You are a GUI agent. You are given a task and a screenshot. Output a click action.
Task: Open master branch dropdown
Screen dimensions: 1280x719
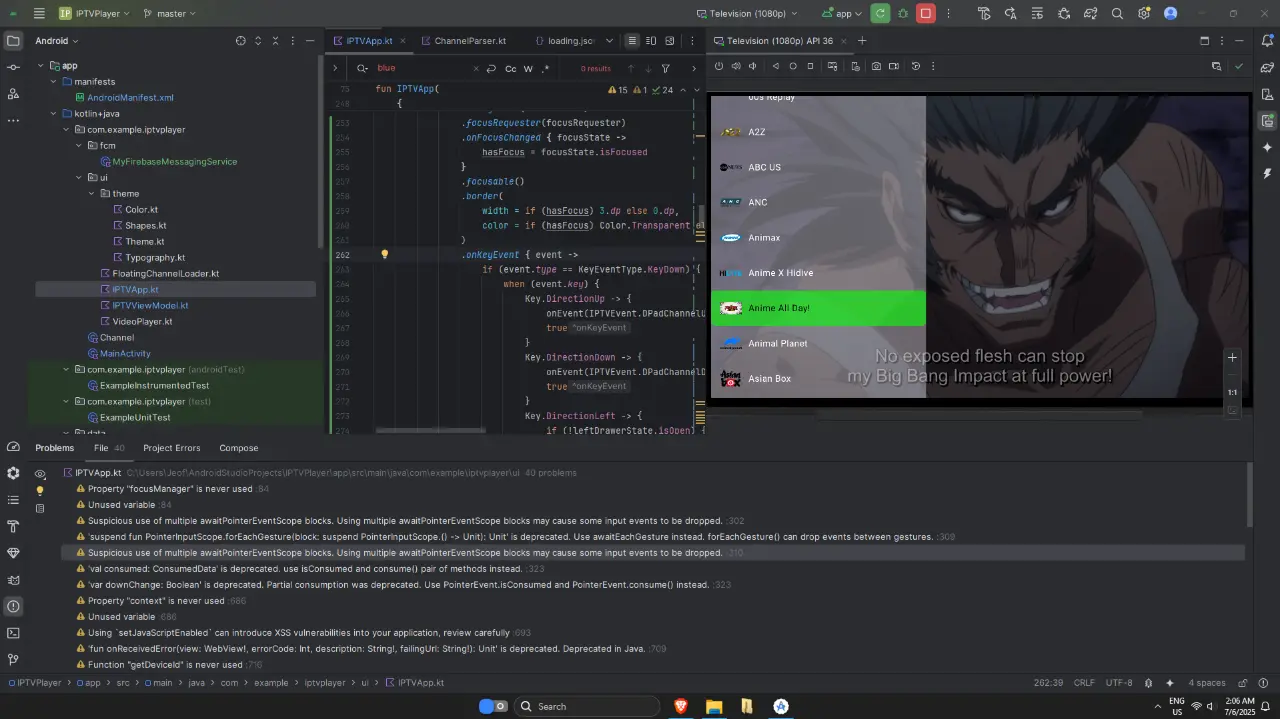[x=169, y=14]
